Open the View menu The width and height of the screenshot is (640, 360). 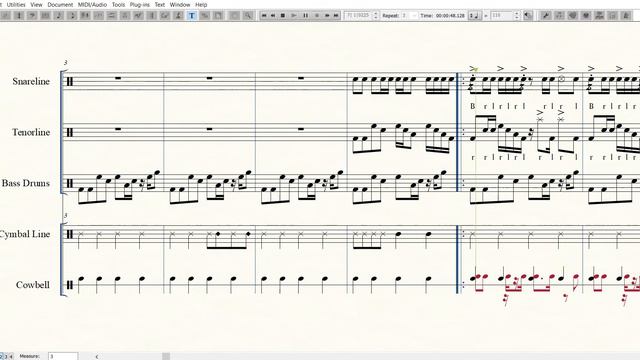click(x=36, y=4)
